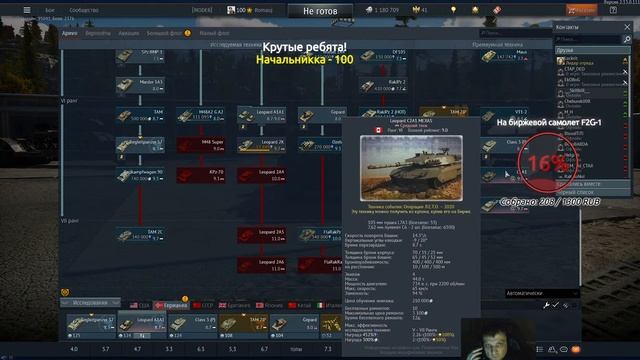Image resolution: width=640 pixels, height=360 pixels.
Task: Select the locked KPz-70 card
Action: click(201, 176)
